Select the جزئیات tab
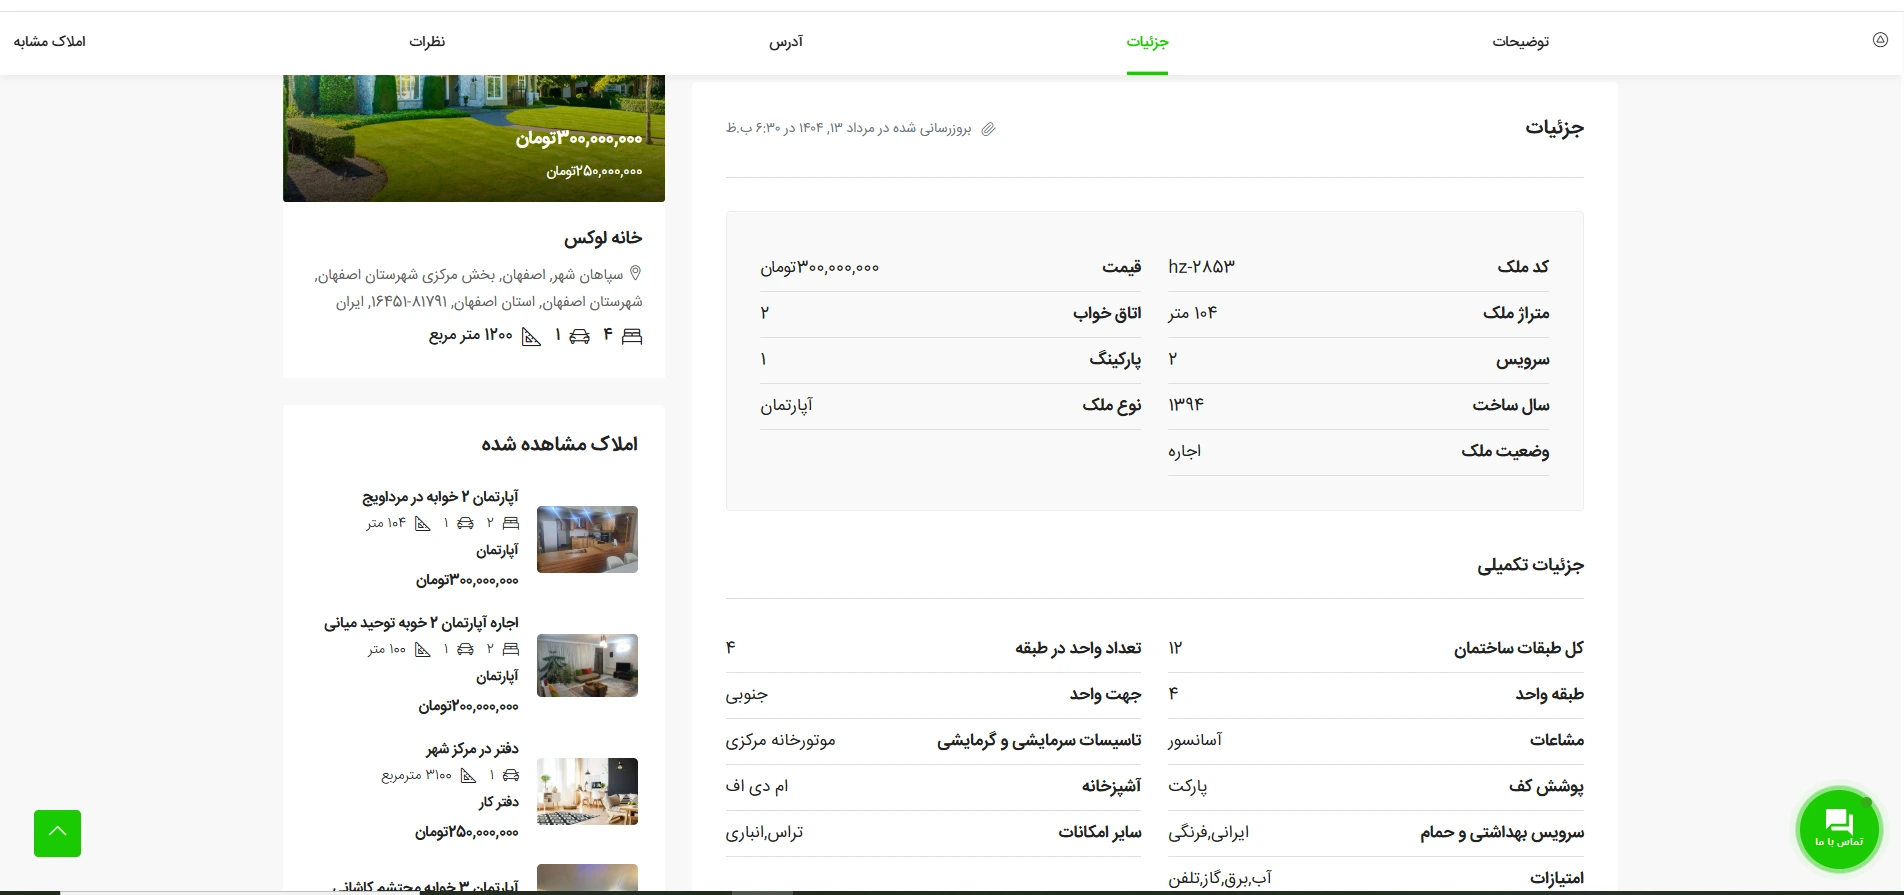The height and width of the screenshot is (895, 1904). tap(1147, 42)
